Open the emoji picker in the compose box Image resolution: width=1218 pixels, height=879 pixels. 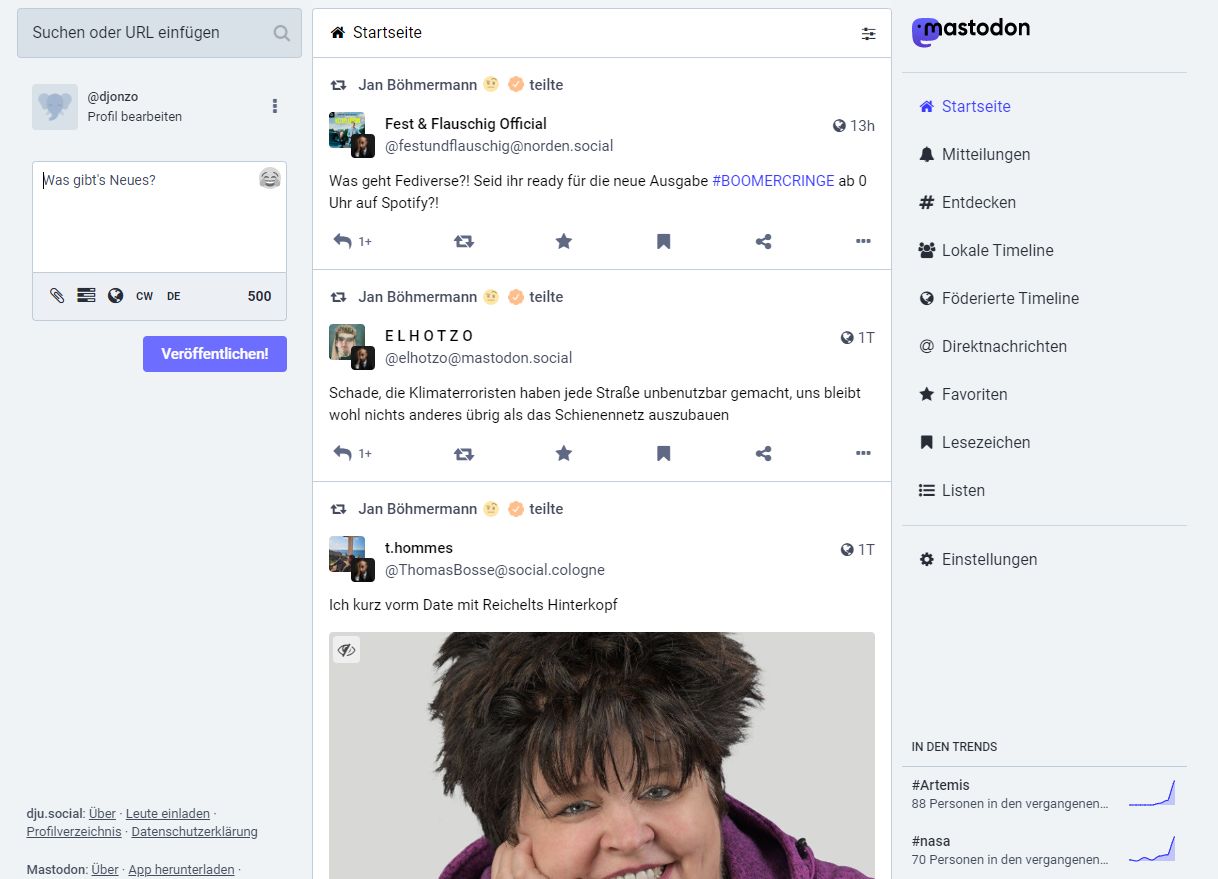(269, 179)
